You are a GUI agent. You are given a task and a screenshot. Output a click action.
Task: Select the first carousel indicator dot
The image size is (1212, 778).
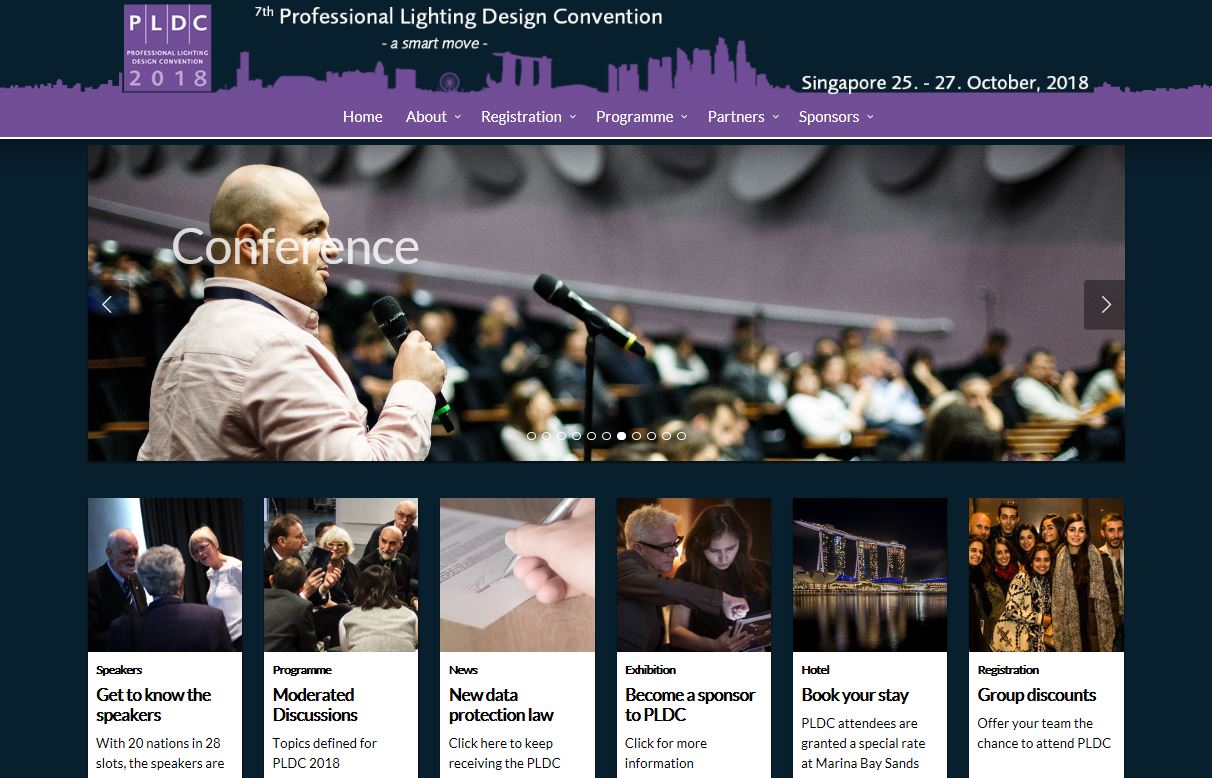point(532,436)
